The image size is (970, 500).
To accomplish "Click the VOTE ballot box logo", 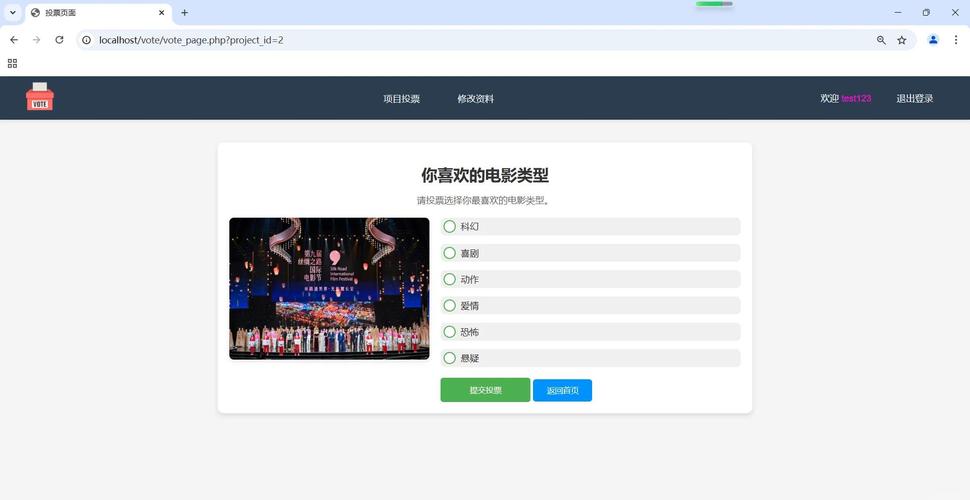I will point(40,98).
